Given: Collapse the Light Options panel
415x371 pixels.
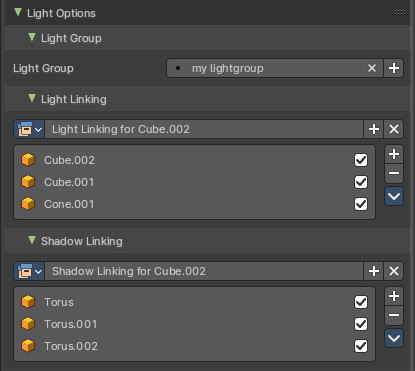Looking at the screenshot, I should 18,13.
